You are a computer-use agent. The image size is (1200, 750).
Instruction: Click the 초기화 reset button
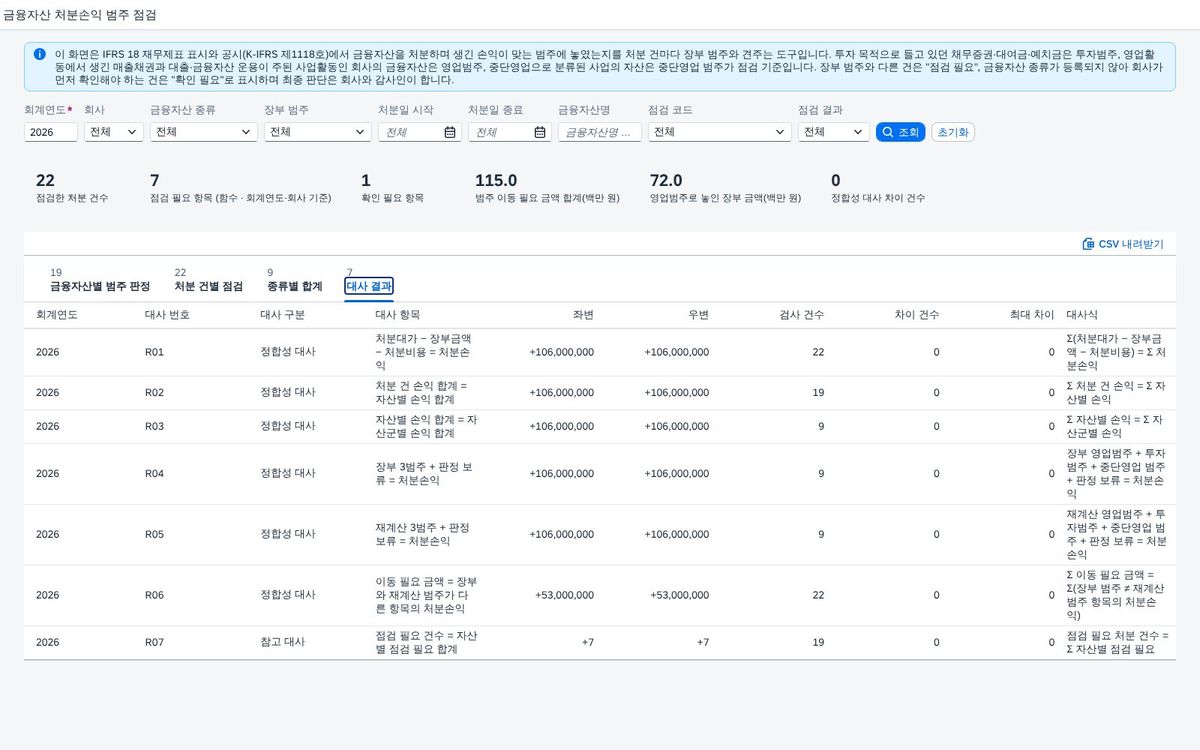(x=953, y=132)
